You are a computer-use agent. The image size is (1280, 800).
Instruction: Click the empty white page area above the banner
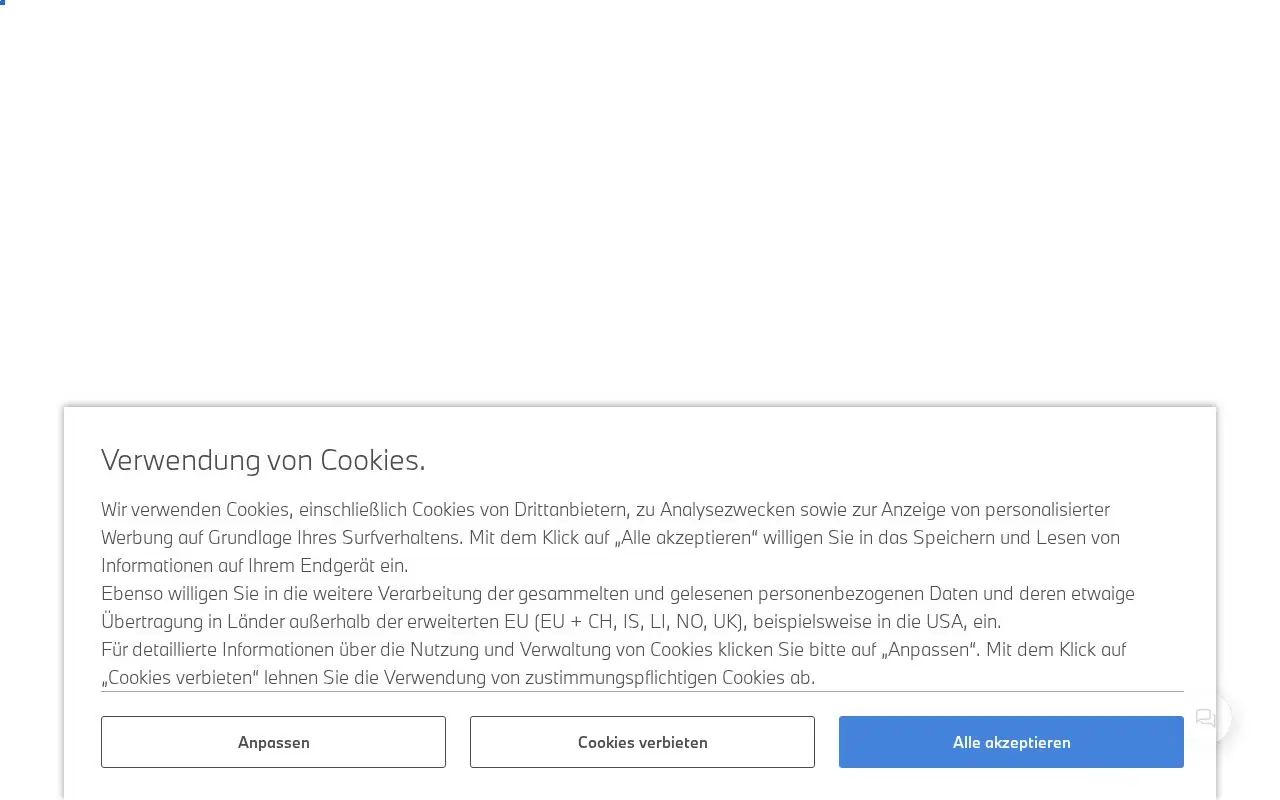coord(640,200)
